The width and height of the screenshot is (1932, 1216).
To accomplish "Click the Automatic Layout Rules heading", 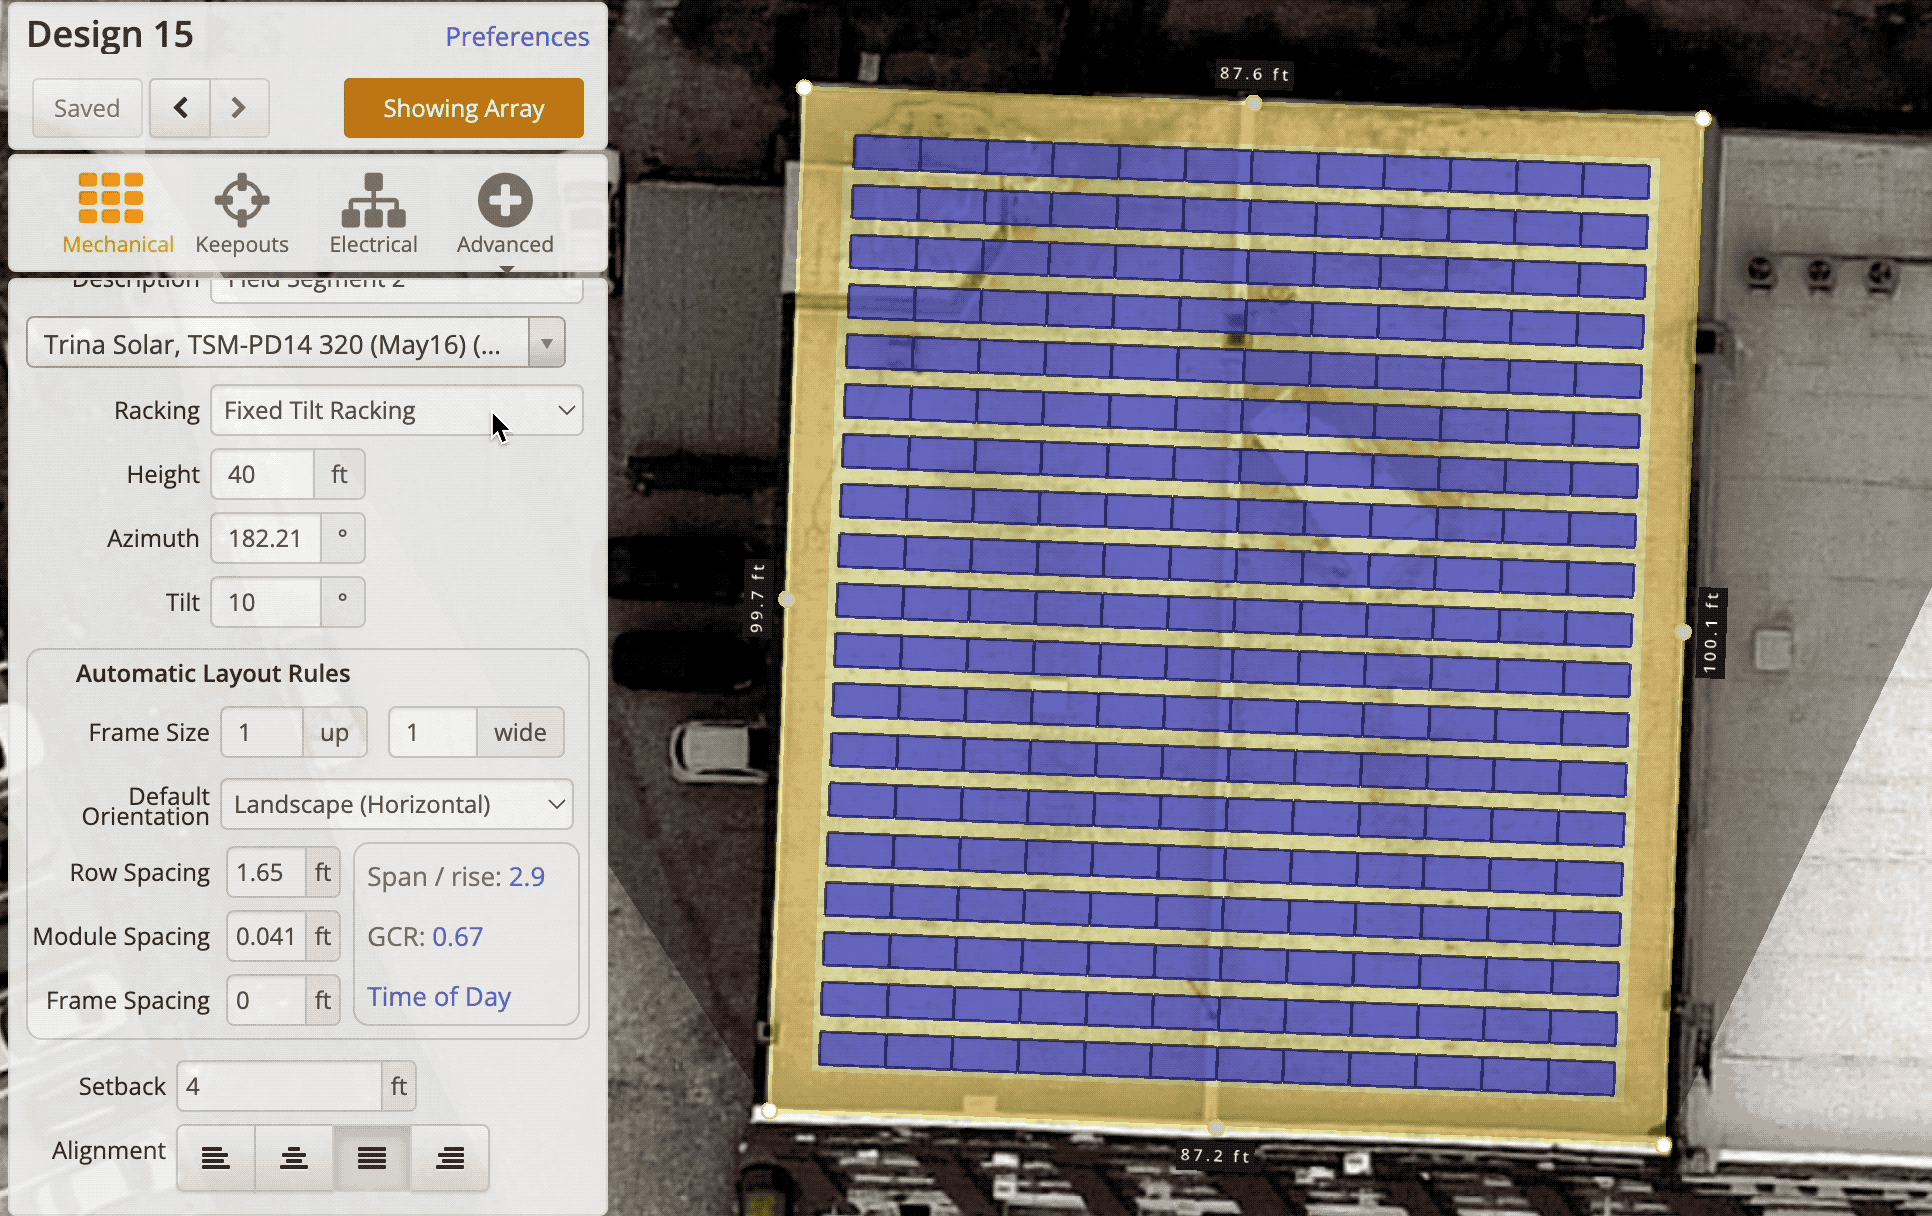I will (x=213, y=674).
